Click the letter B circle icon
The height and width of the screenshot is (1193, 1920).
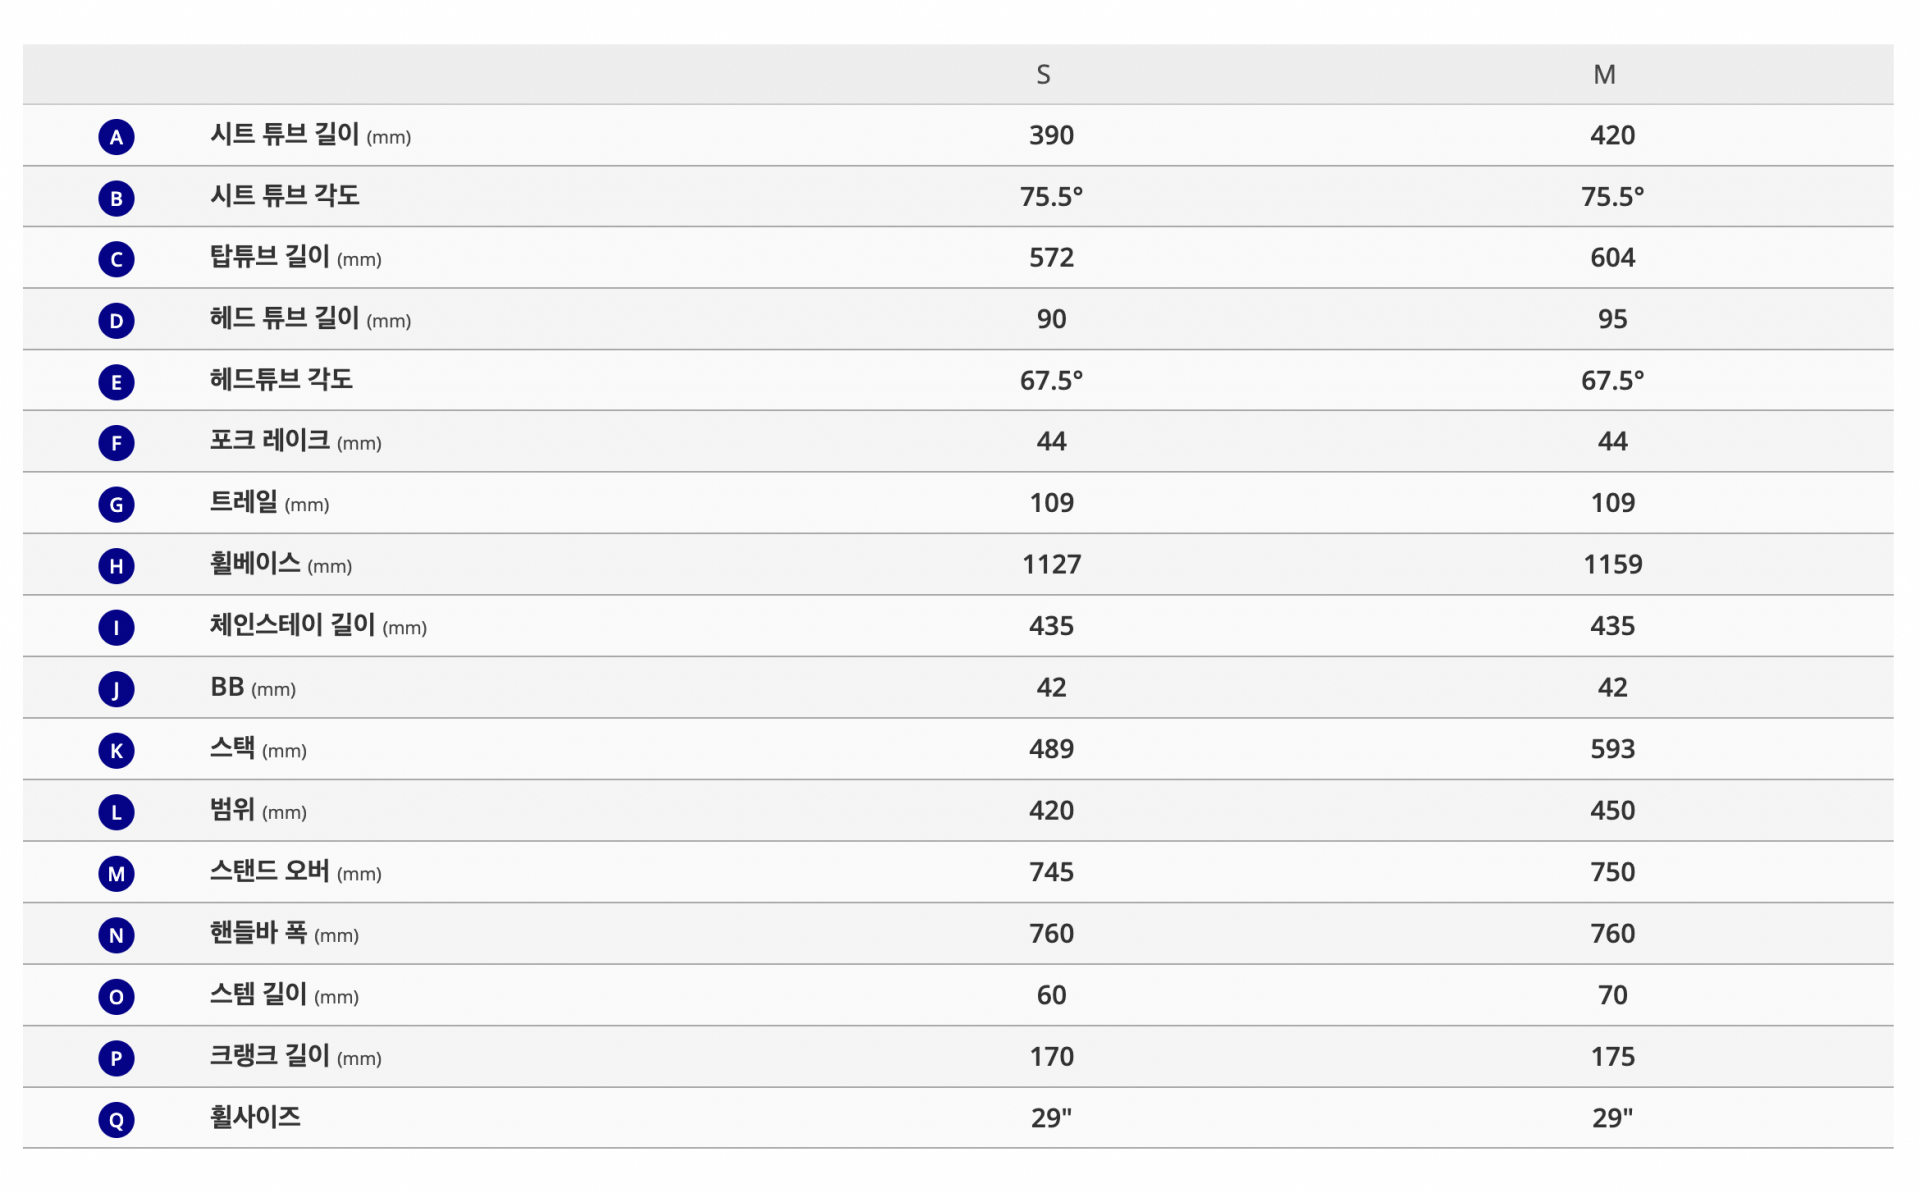[x=116, y=198]
